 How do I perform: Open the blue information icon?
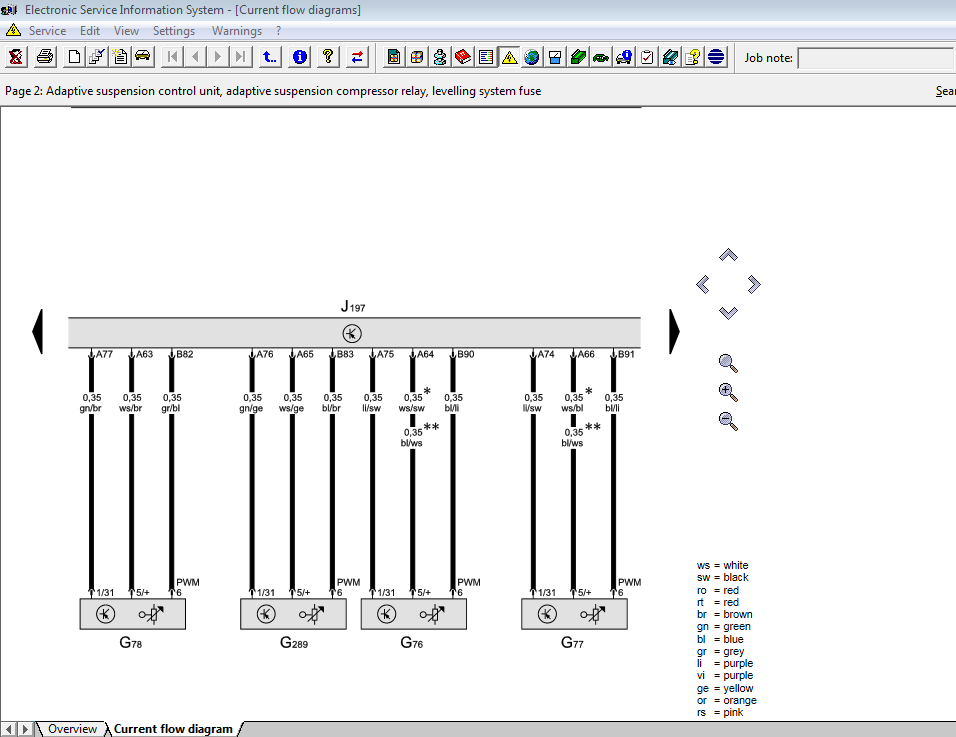[x=299, y=57]
